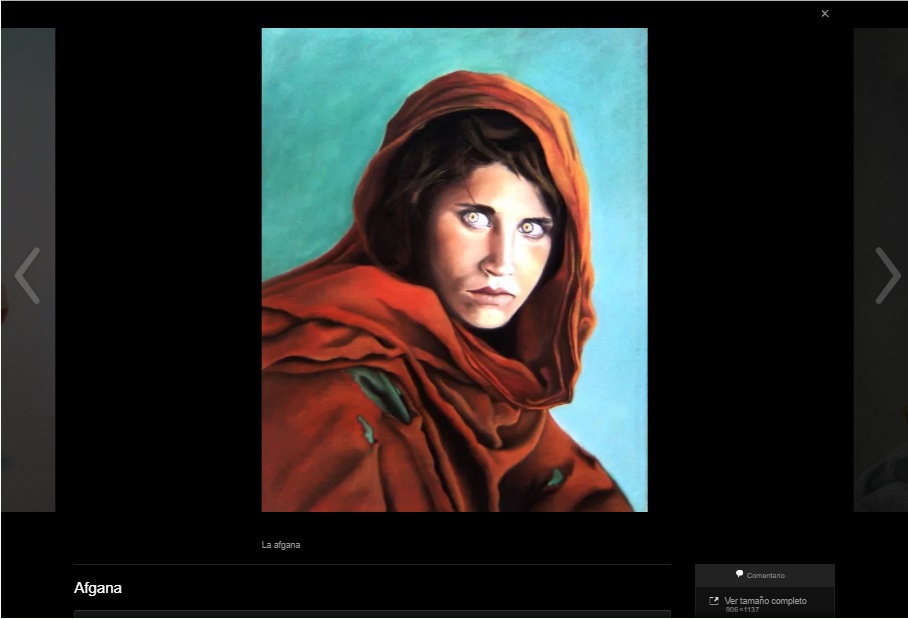
Task: Close the image lightbox viewer
Action: tap(825, 14)
